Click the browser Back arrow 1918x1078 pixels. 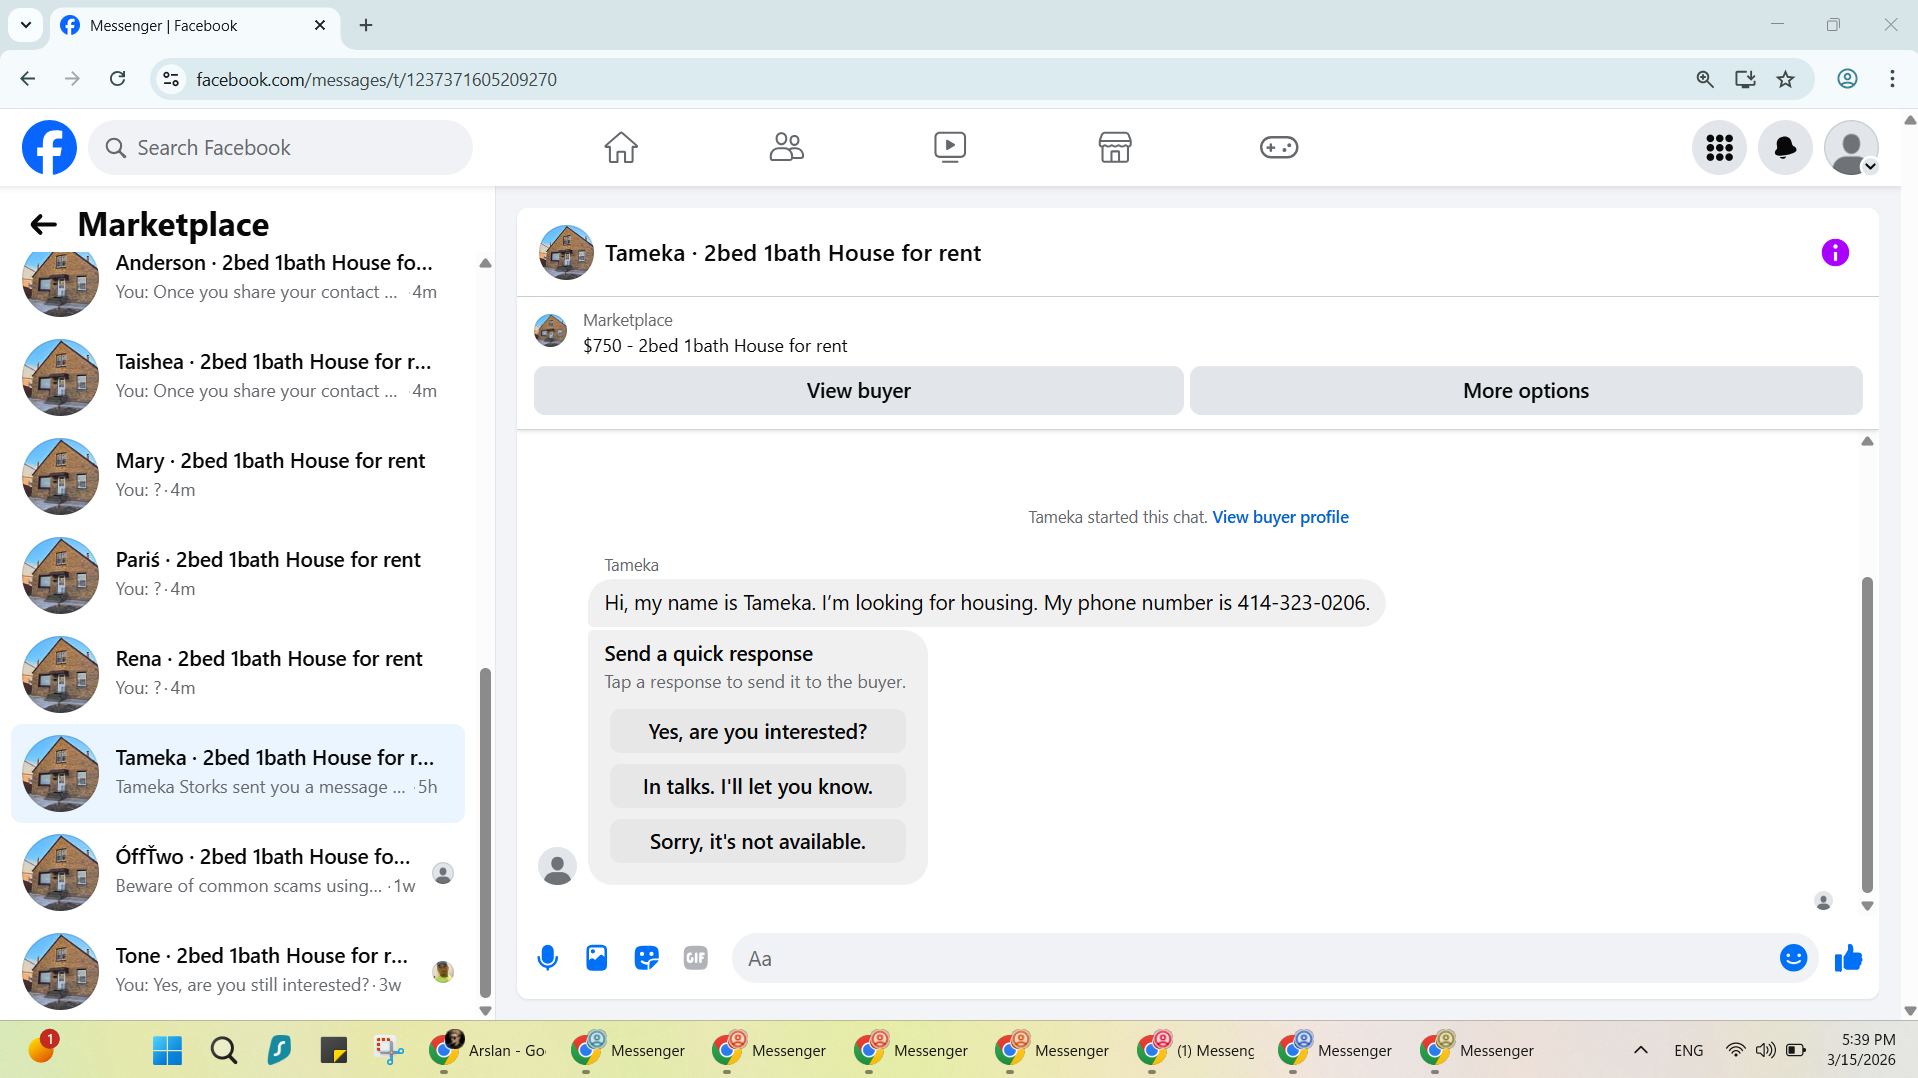coord(28,79)
